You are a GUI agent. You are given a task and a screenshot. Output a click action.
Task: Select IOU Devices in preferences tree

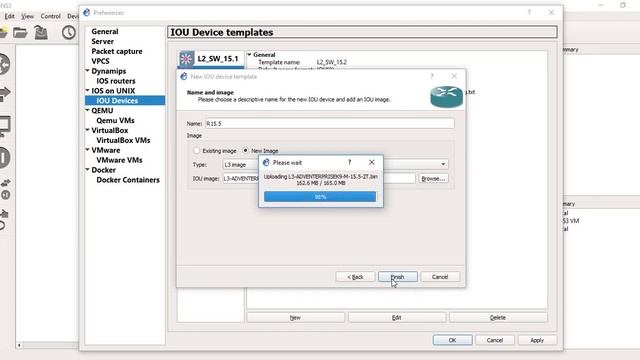click(x=125, y=100)
